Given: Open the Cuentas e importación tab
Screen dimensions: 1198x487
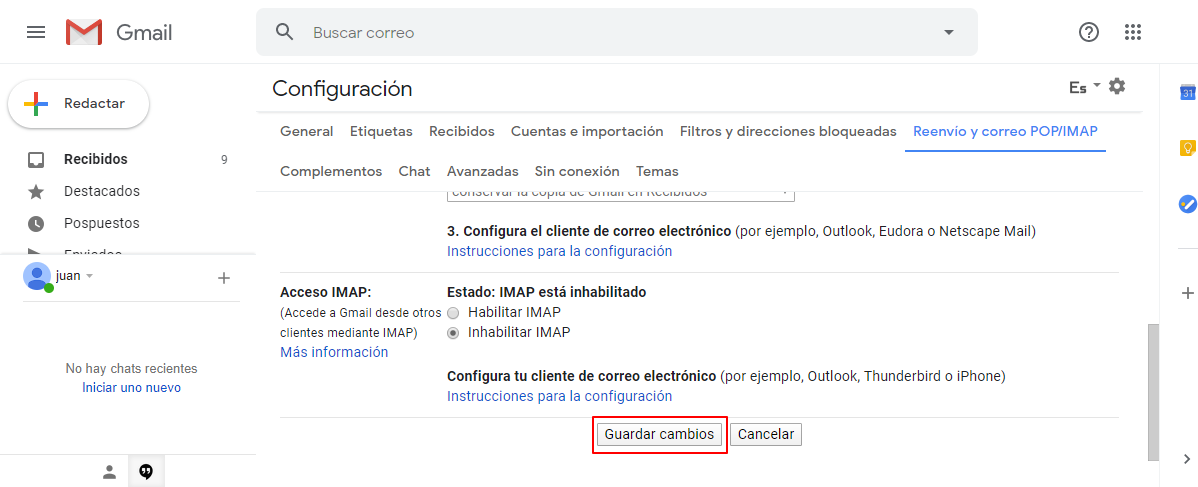Looking at the screenshot, I should pyautogui.click(x=587, y=131).
